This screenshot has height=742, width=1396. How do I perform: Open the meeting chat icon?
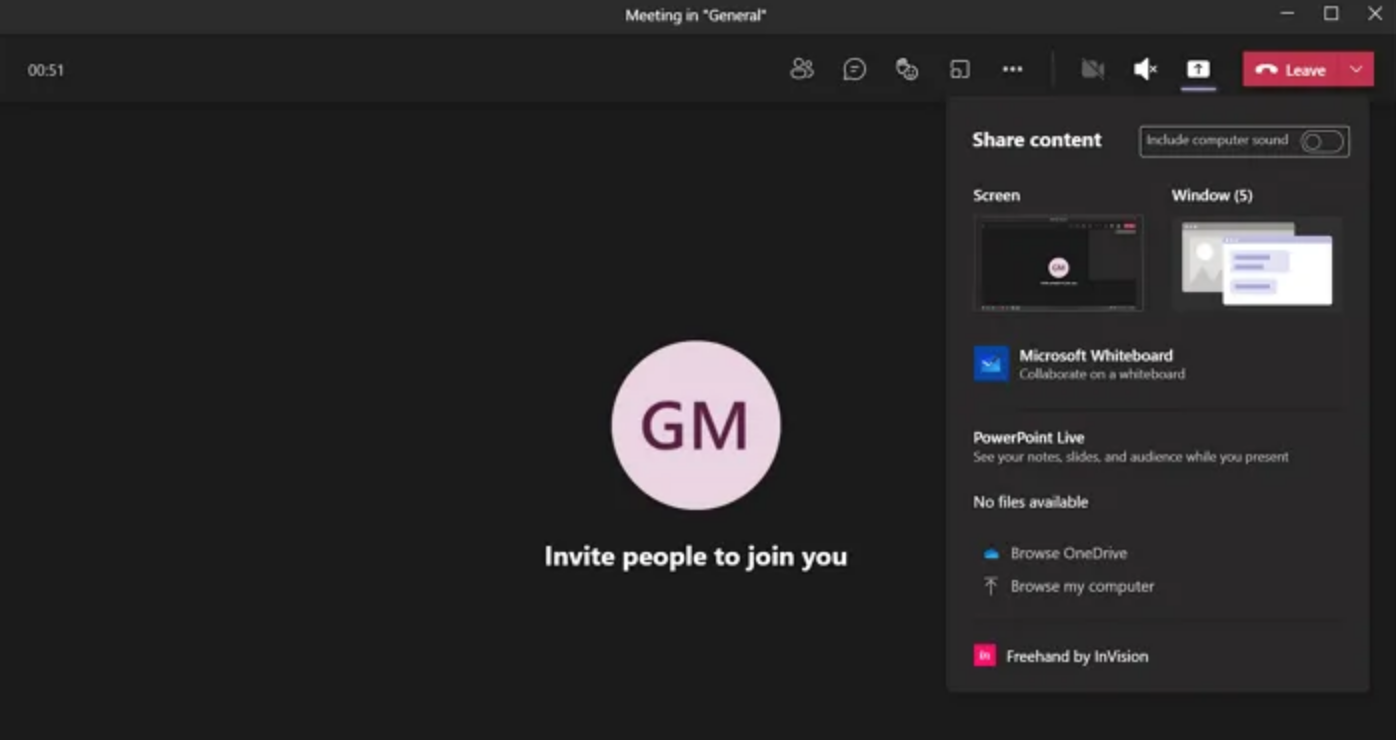[x=854, y=69]
